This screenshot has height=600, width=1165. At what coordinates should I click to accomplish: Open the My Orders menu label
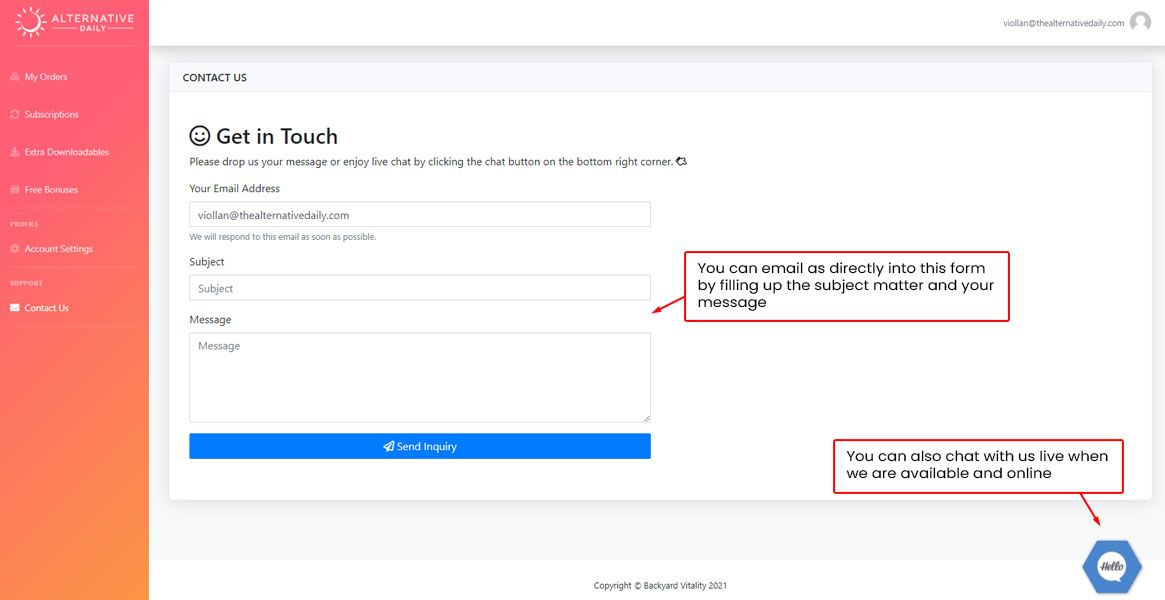[46, 77]
